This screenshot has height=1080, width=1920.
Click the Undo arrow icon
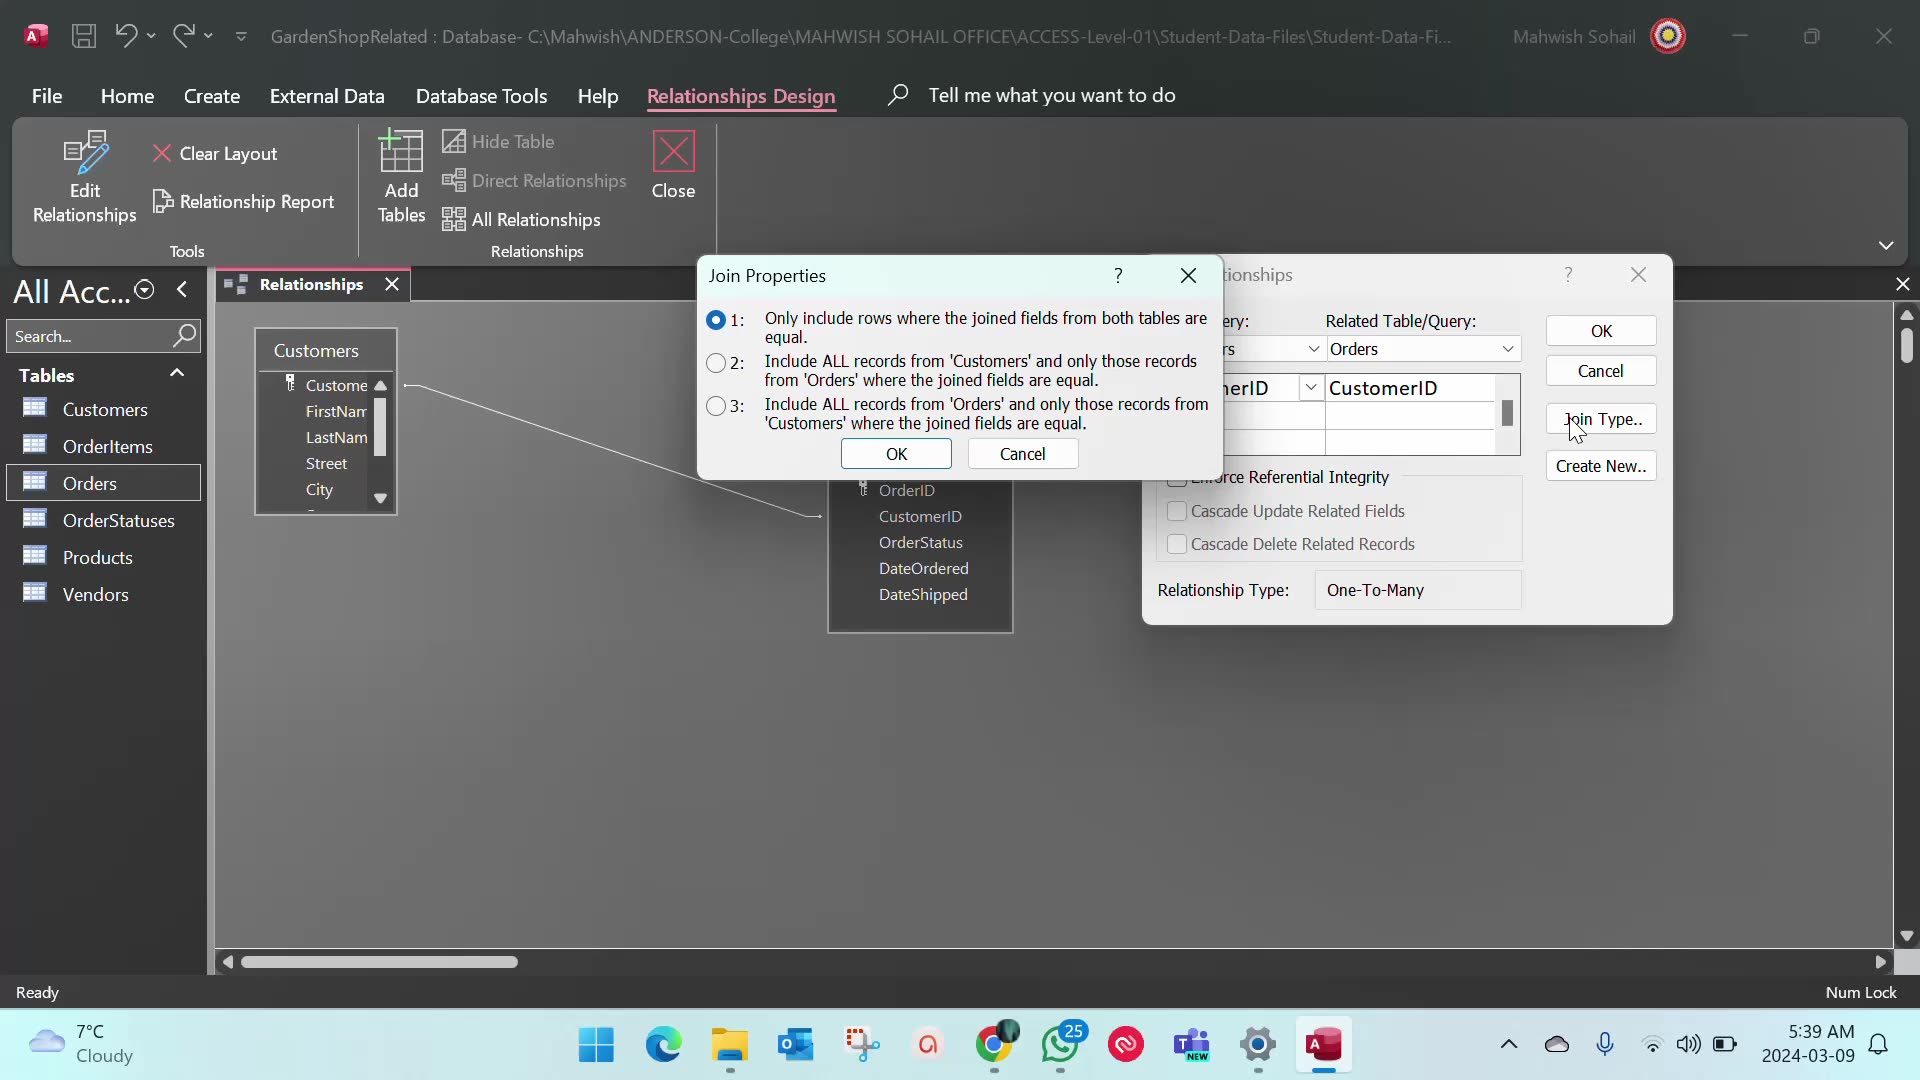click(125, 36)
